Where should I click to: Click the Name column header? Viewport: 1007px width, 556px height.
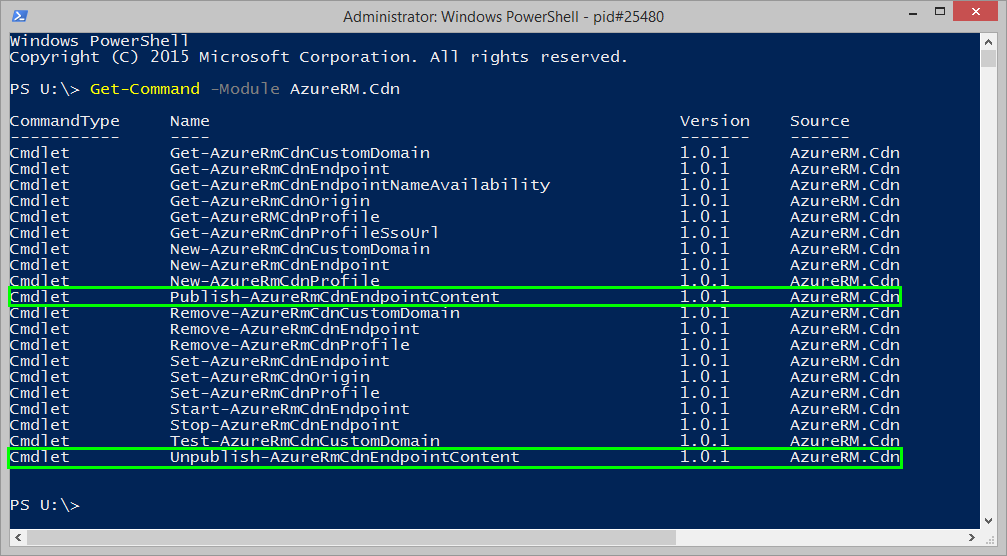(x=189, y=121)
